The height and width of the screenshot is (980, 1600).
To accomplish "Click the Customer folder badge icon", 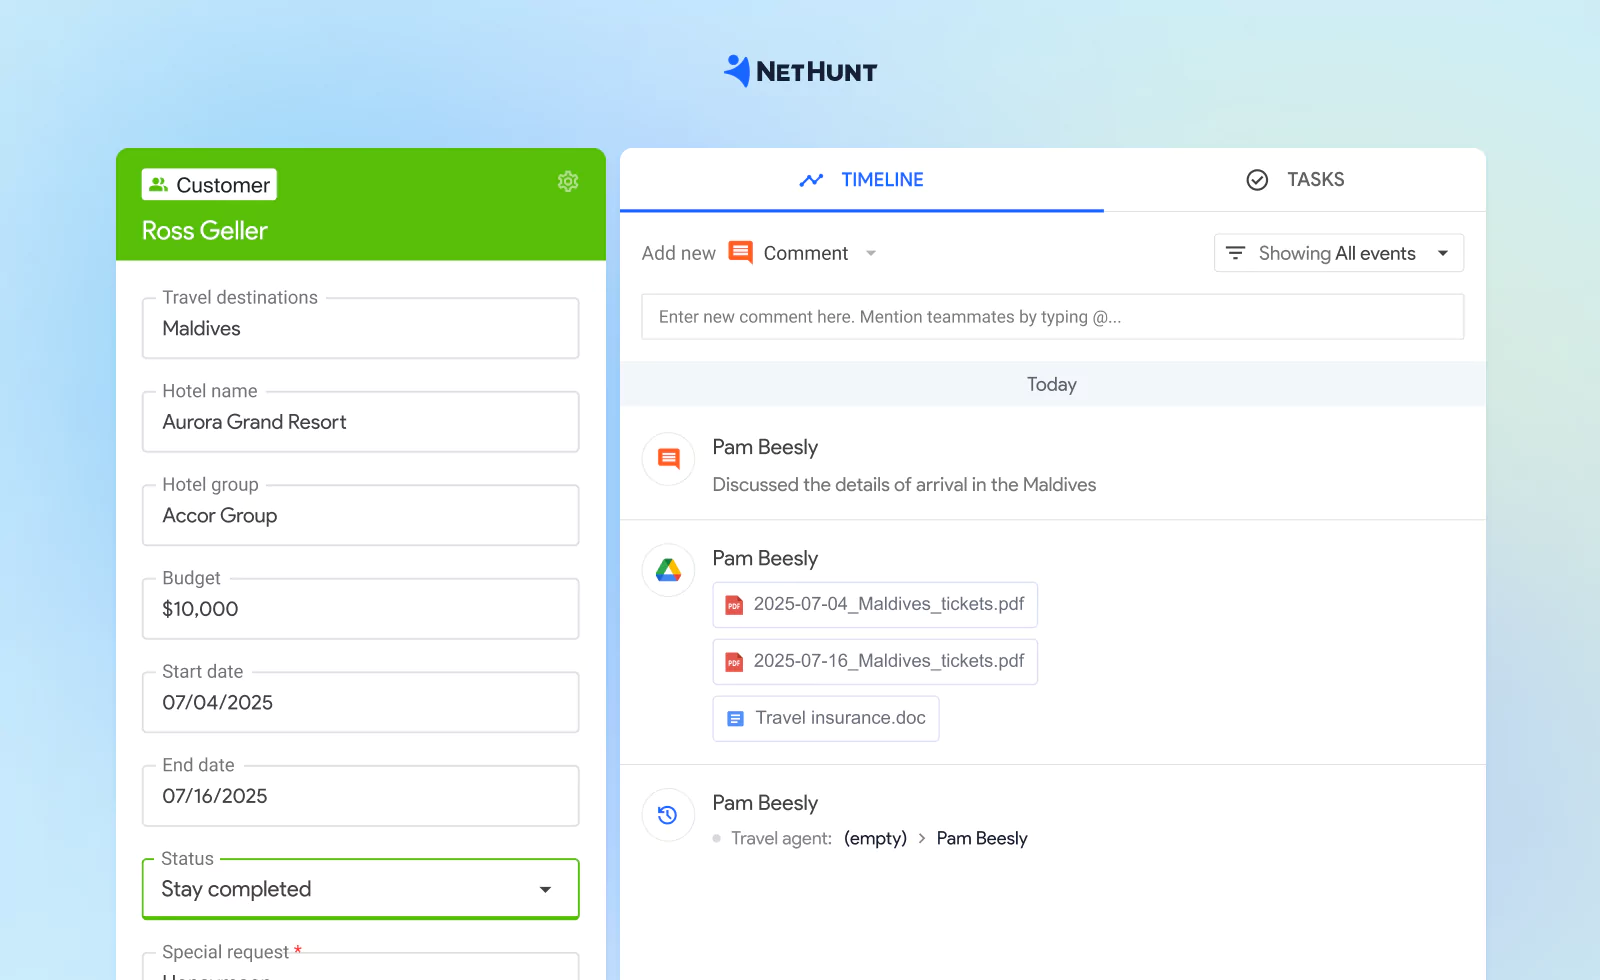I will tap(158, 184).
